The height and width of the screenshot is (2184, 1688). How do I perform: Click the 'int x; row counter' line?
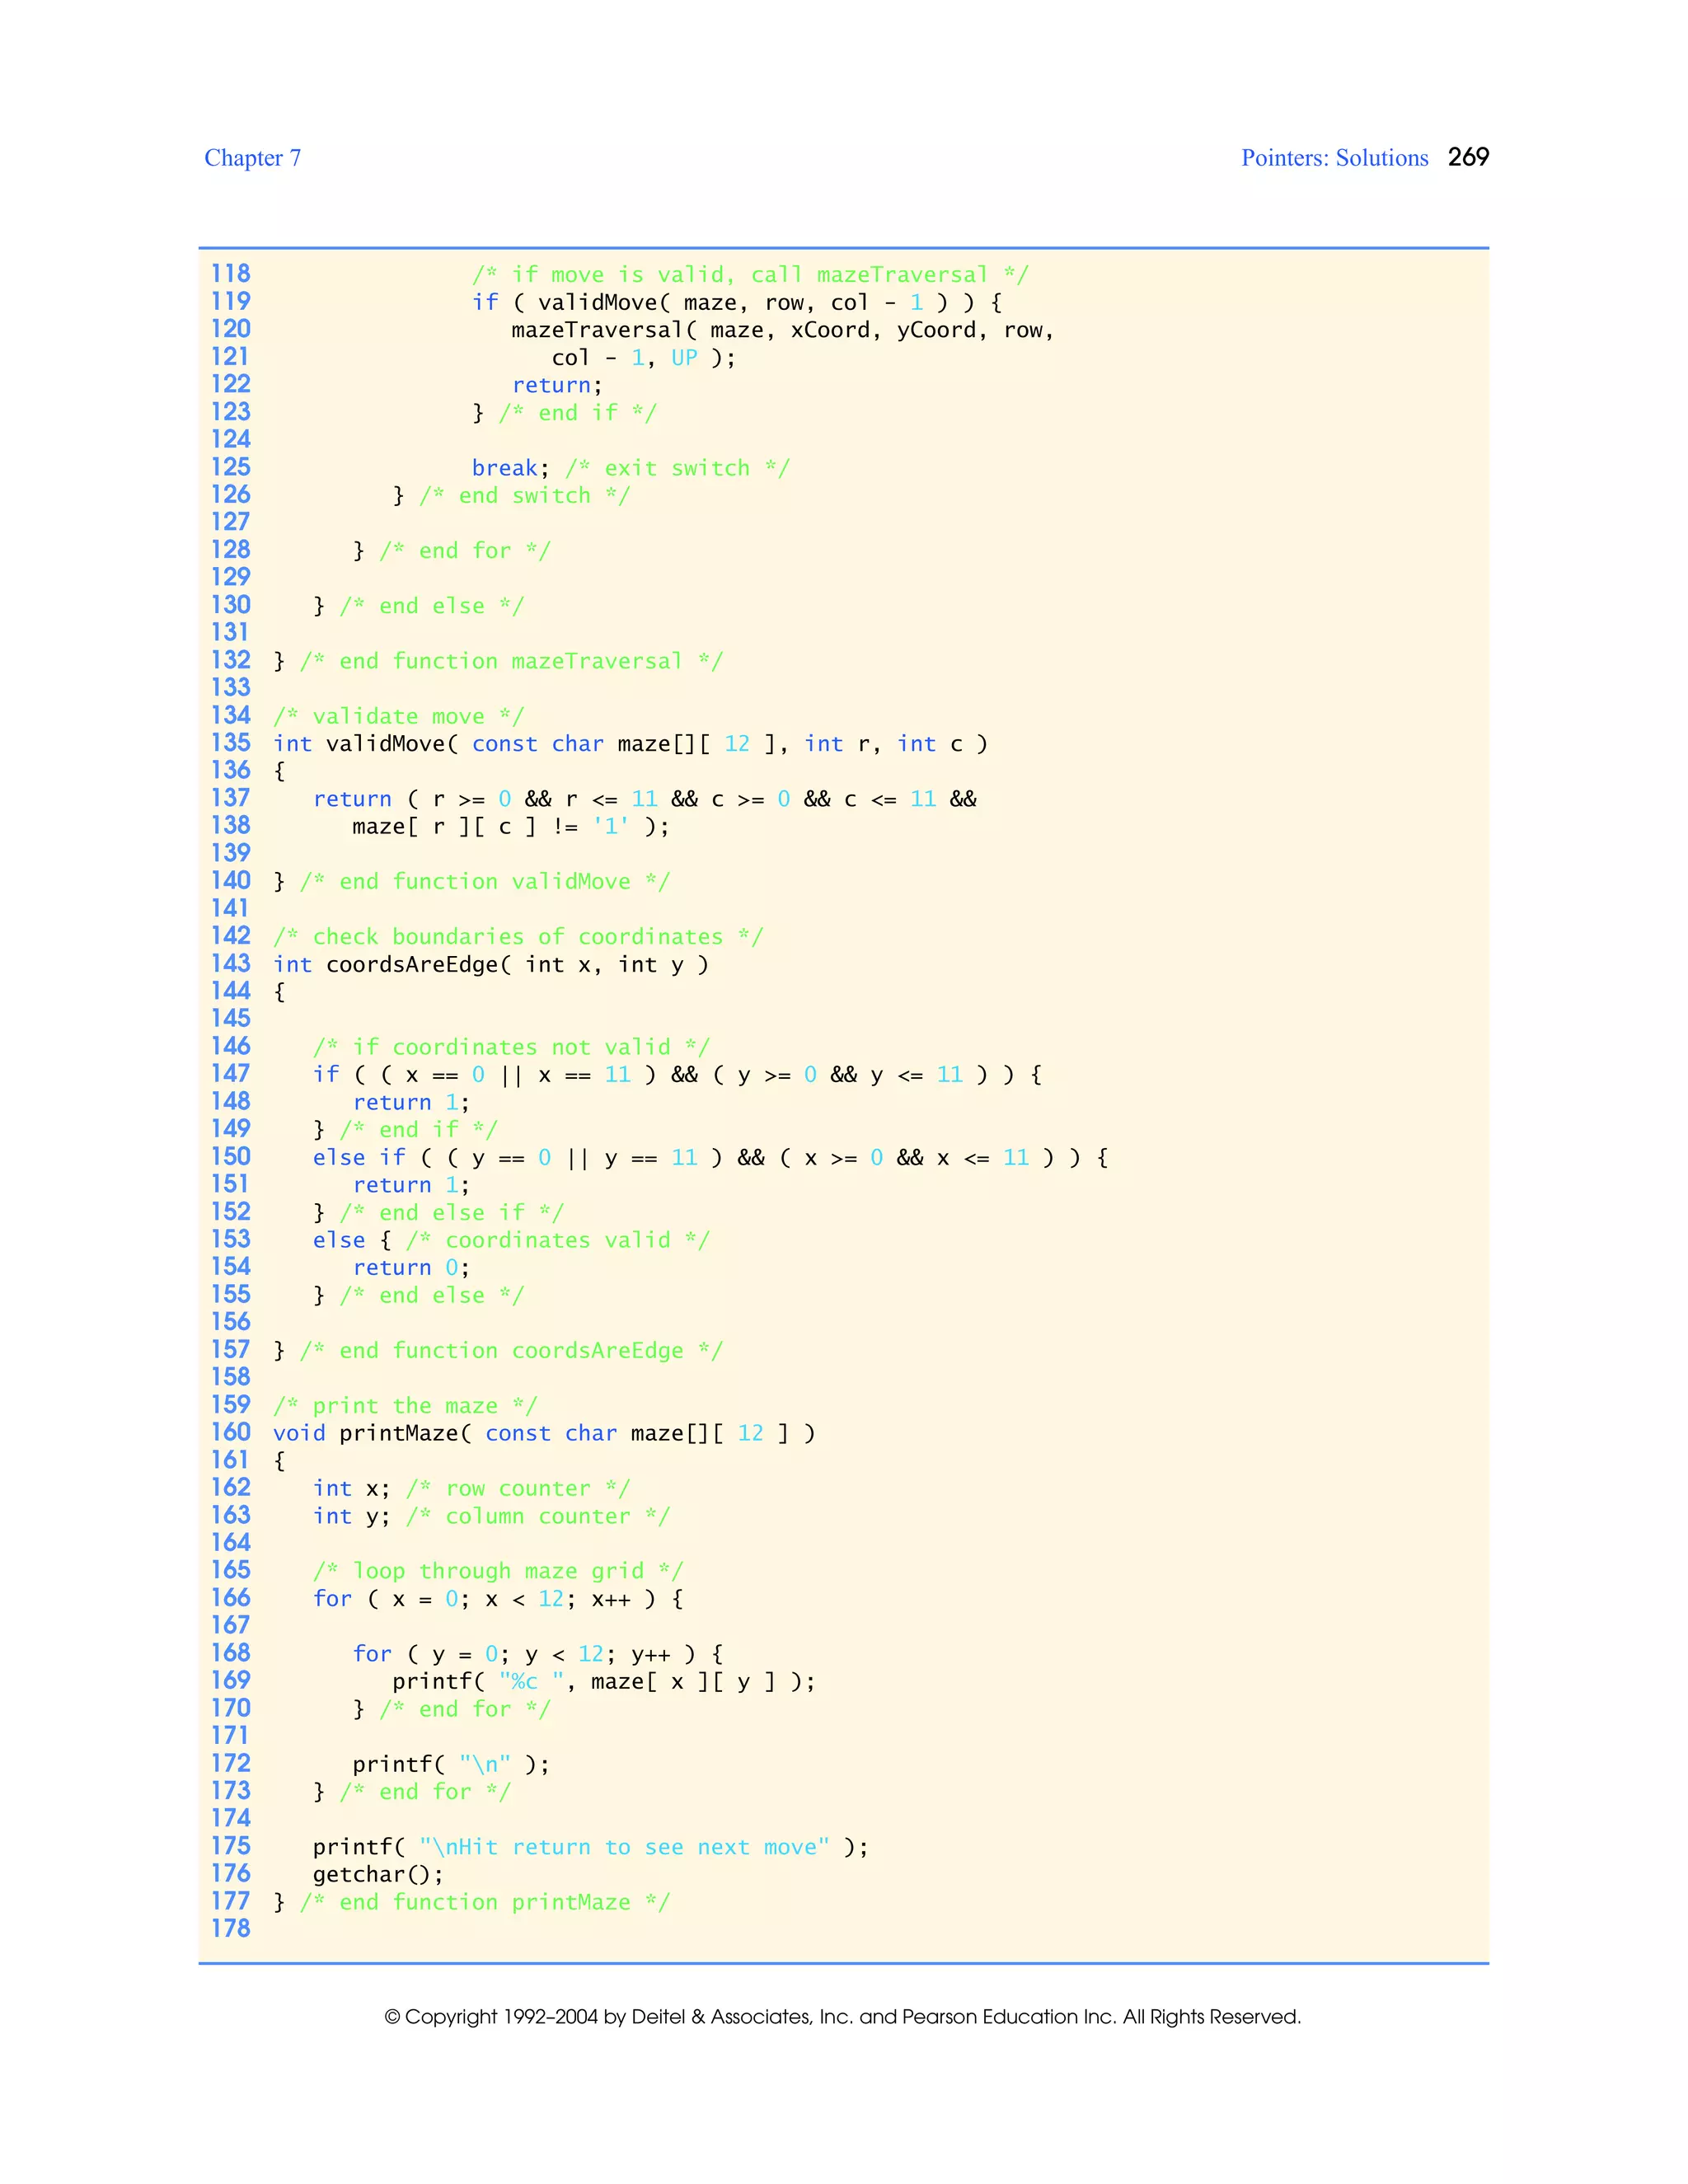point(471,1488)
